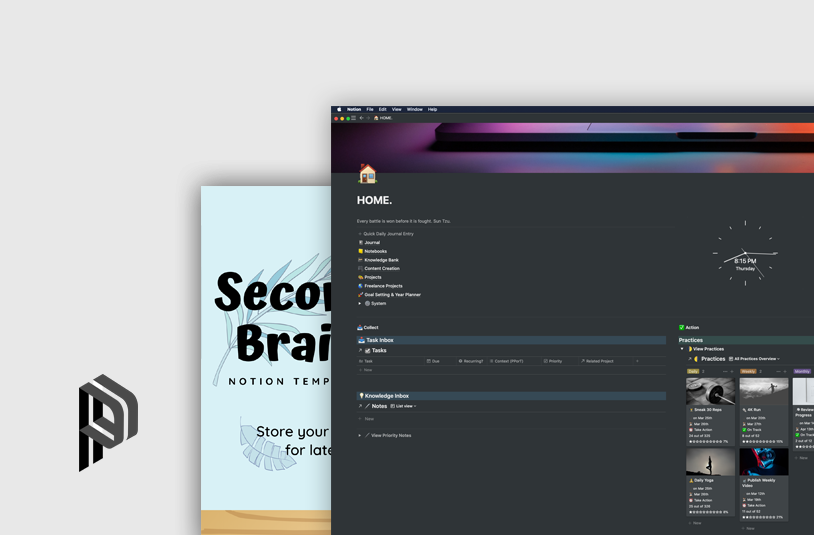The image size is (814, 535).
Task: Open the Projects page link
Action: [x=373, y=277]
